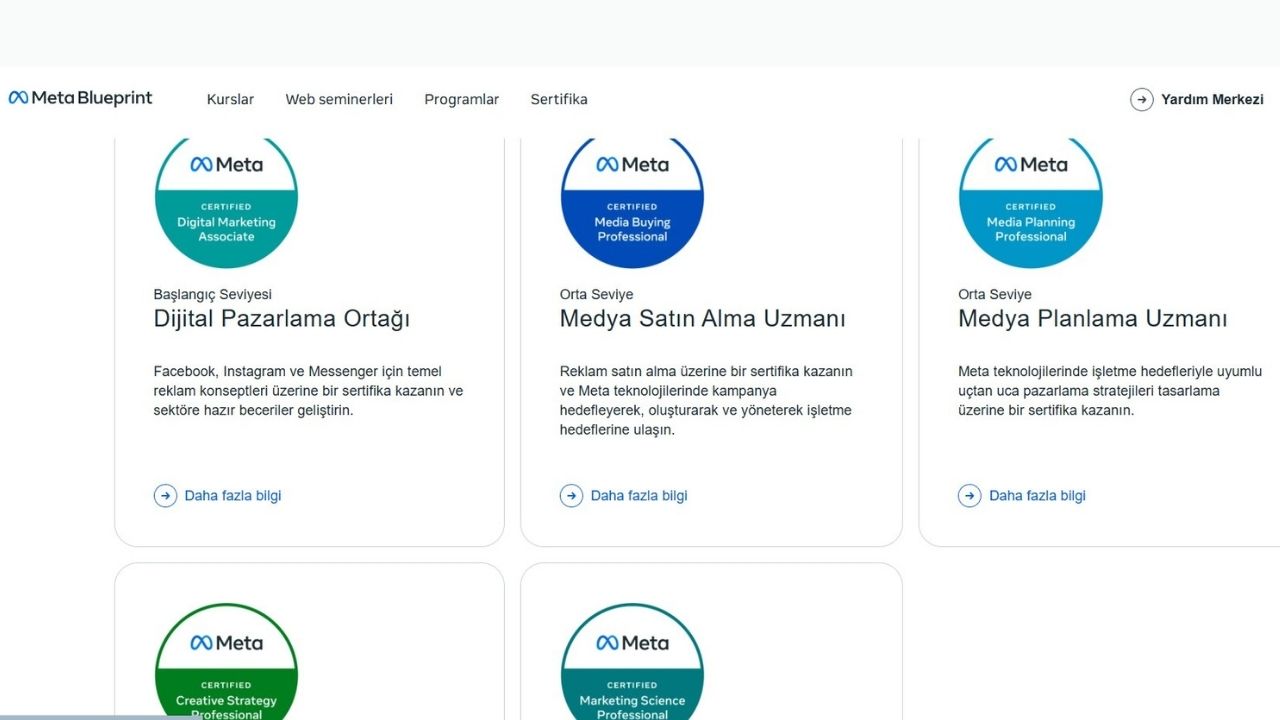The width and height of the screenshot is (1280, 720).
Task: Click the Marketing Science Professional badge
Action: (x=631, y=665)
